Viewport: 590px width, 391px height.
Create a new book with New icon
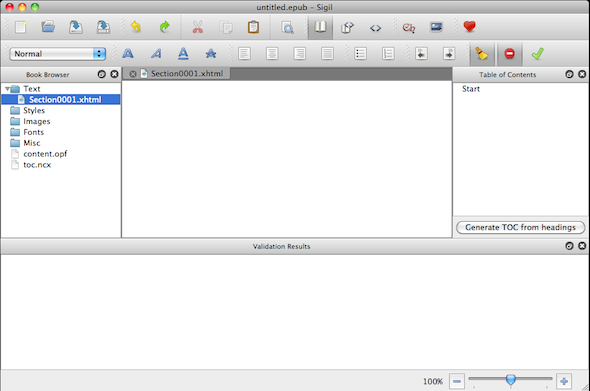pos(20,27)
